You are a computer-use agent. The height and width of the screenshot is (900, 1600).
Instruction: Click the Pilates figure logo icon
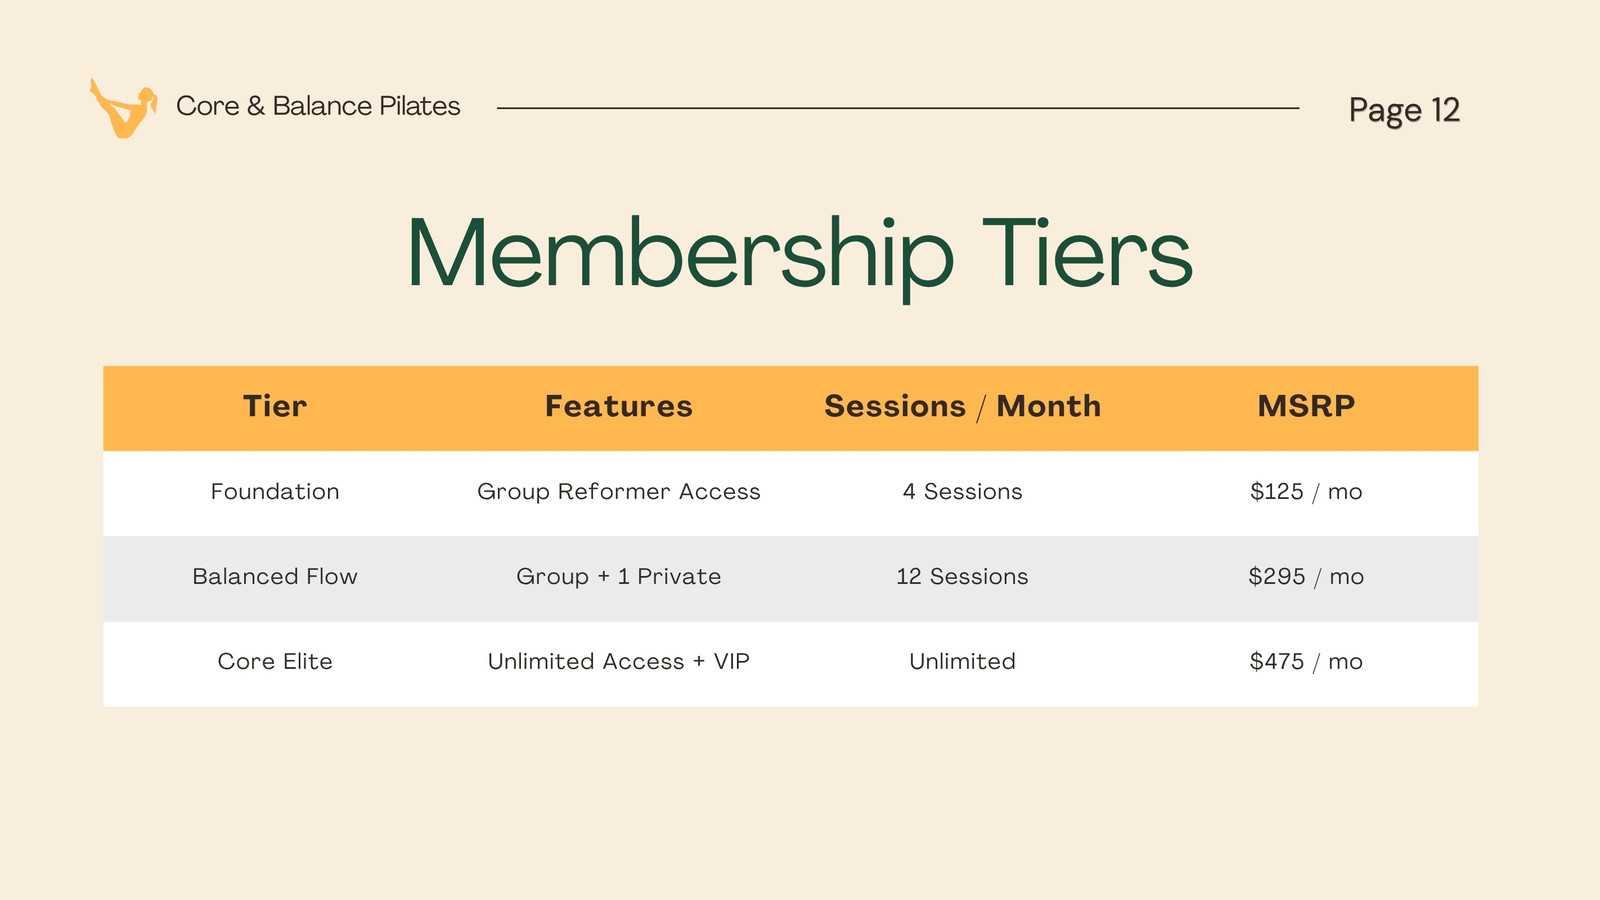tap(123, 108)
